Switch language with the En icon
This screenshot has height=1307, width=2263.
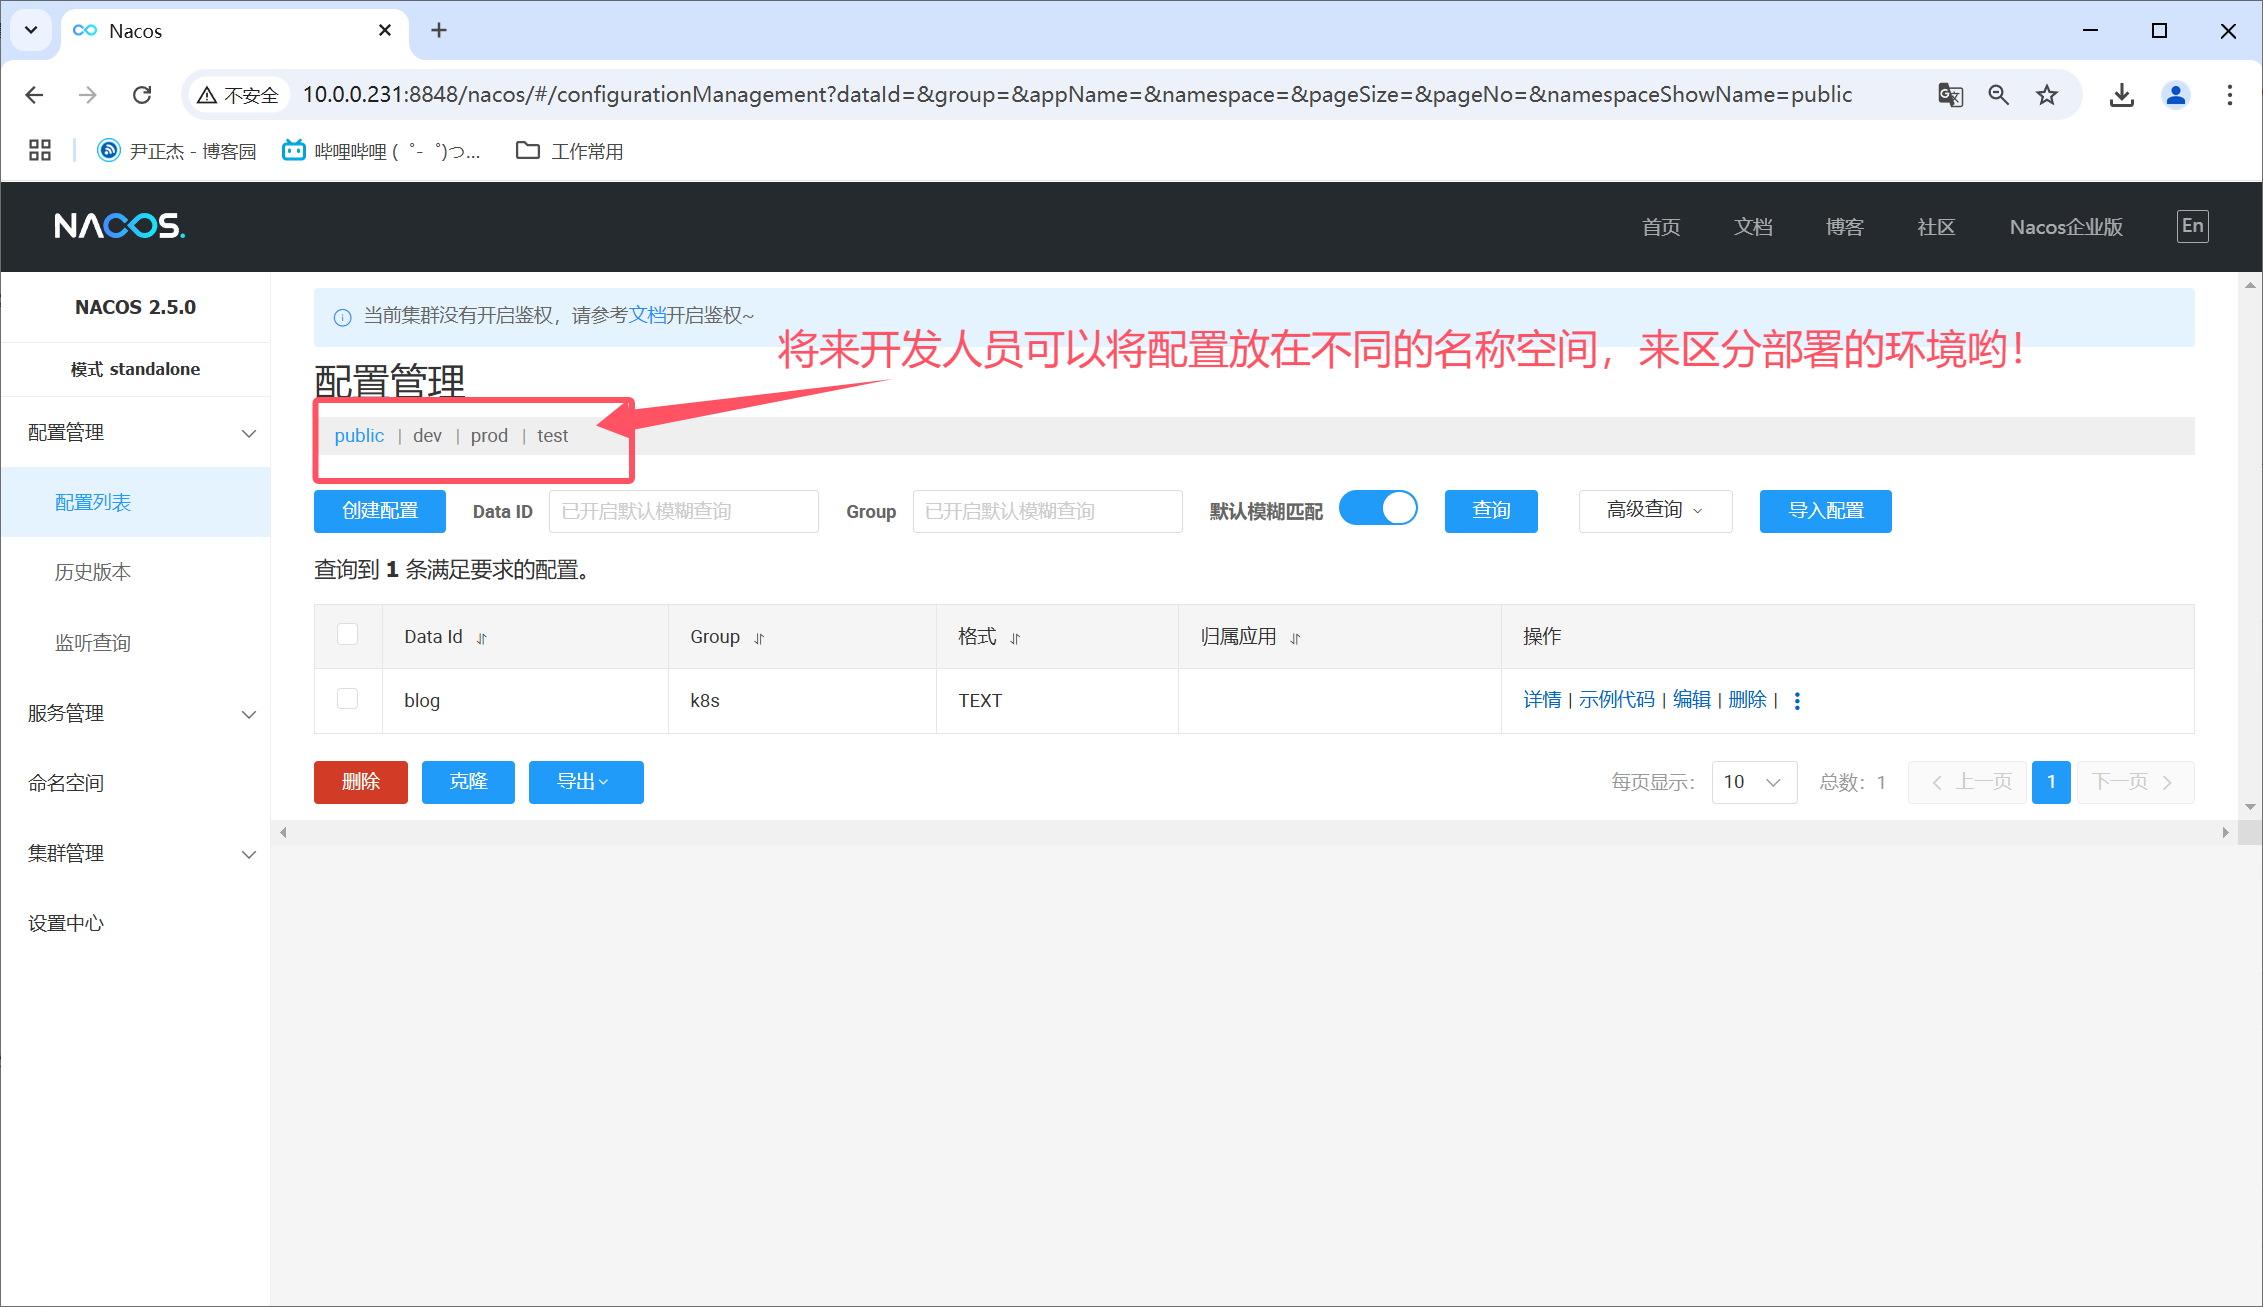tap(2192, 226)
